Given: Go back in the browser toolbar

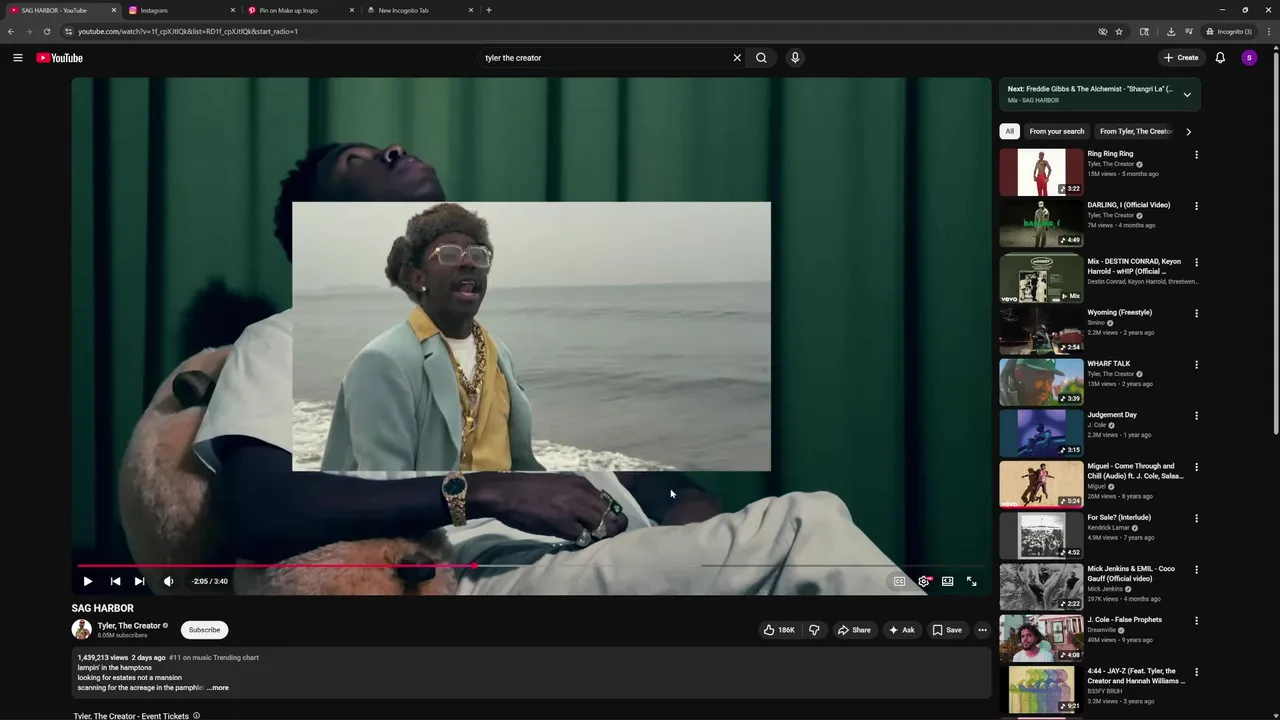Looking at the screenshot, I should (11, 31).
